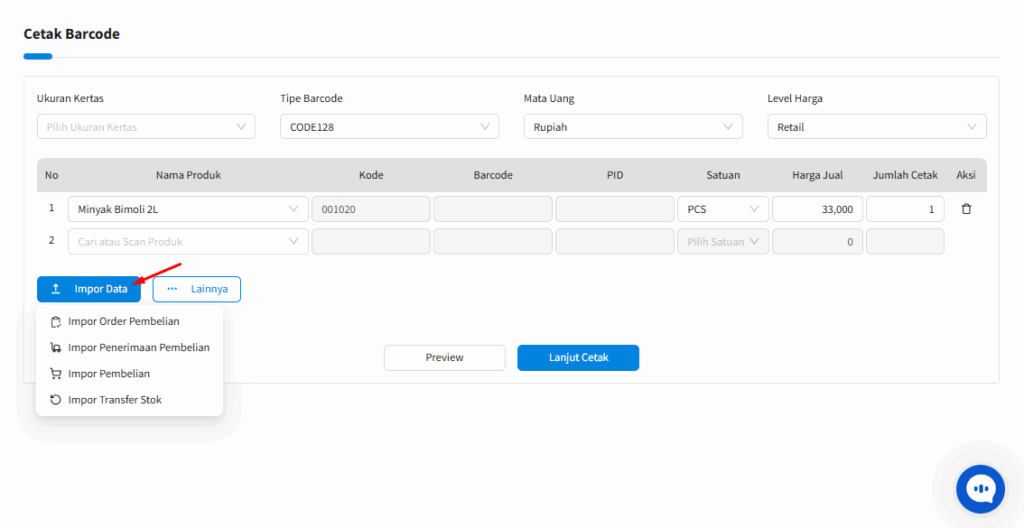Screen dimensions: 1024x528
Task: Click the refresh icon beside Impor Transfer Stok
Action: tap(56, 400)
